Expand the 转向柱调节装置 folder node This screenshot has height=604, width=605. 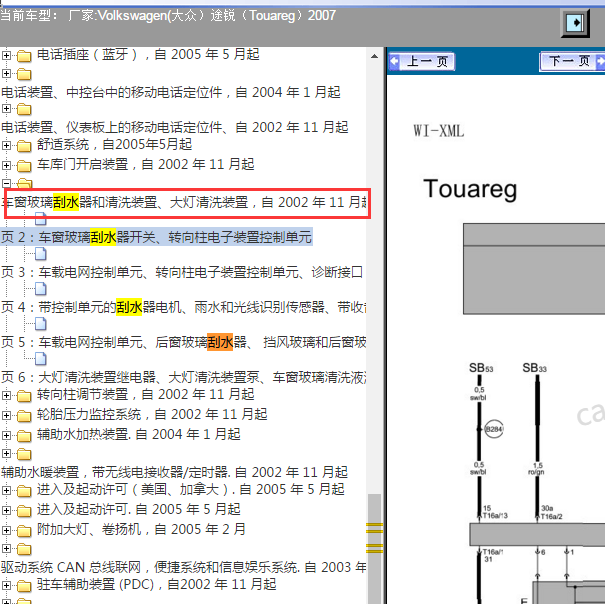(x=6, y=395)
